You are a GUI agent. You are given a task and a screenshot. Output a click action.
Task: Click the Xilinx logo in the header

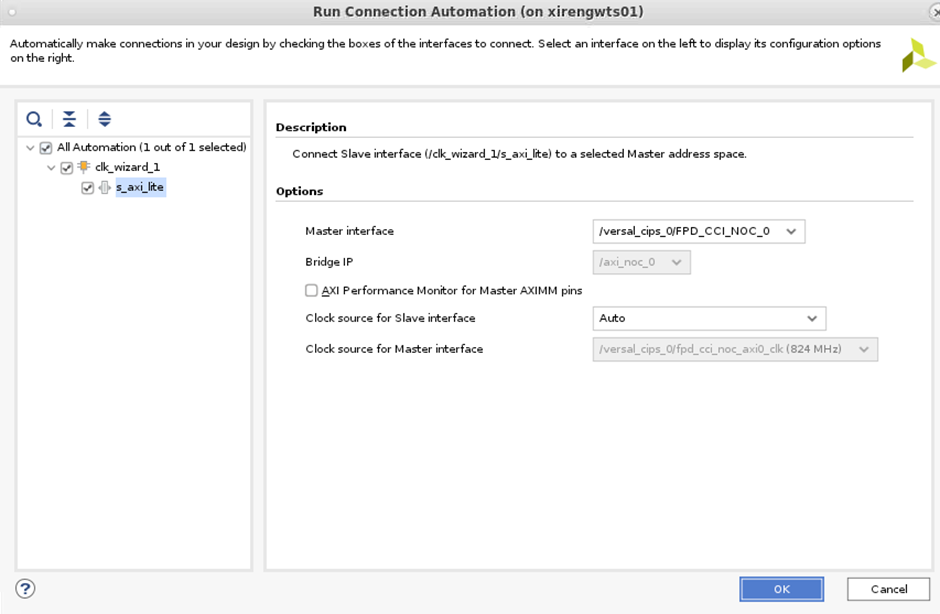click(x=919, y=55)
